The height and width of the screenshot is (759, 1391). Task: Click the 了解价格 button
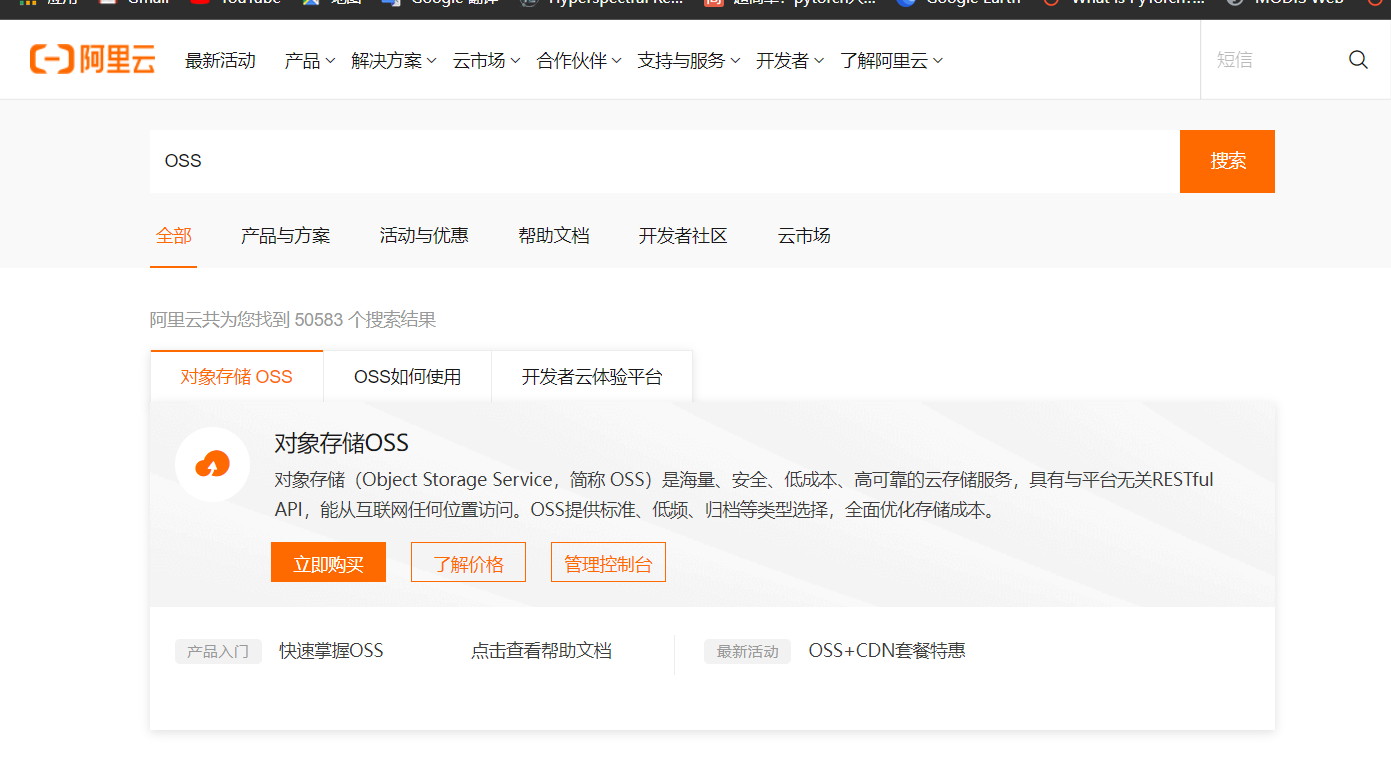point(468,564)
